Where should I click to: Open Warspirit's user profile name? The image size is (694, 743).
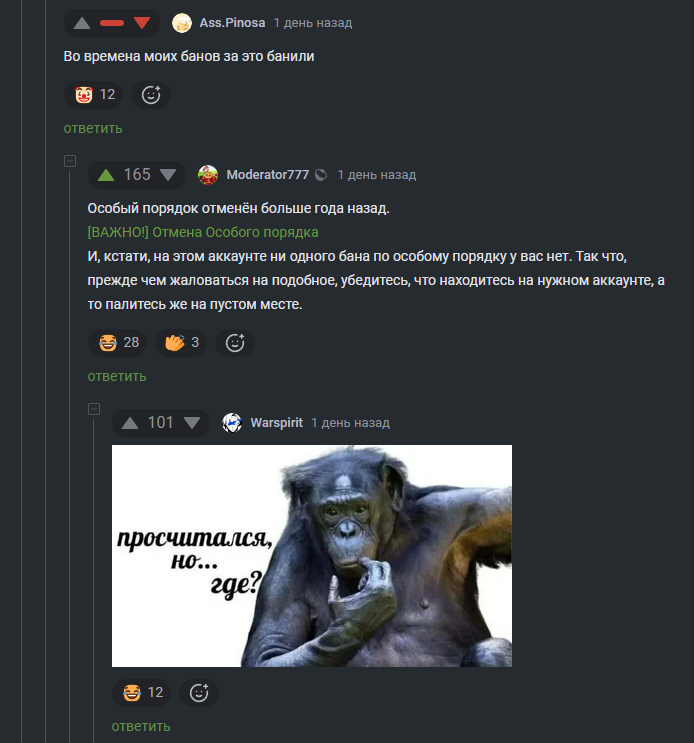[x=276, y=423]
